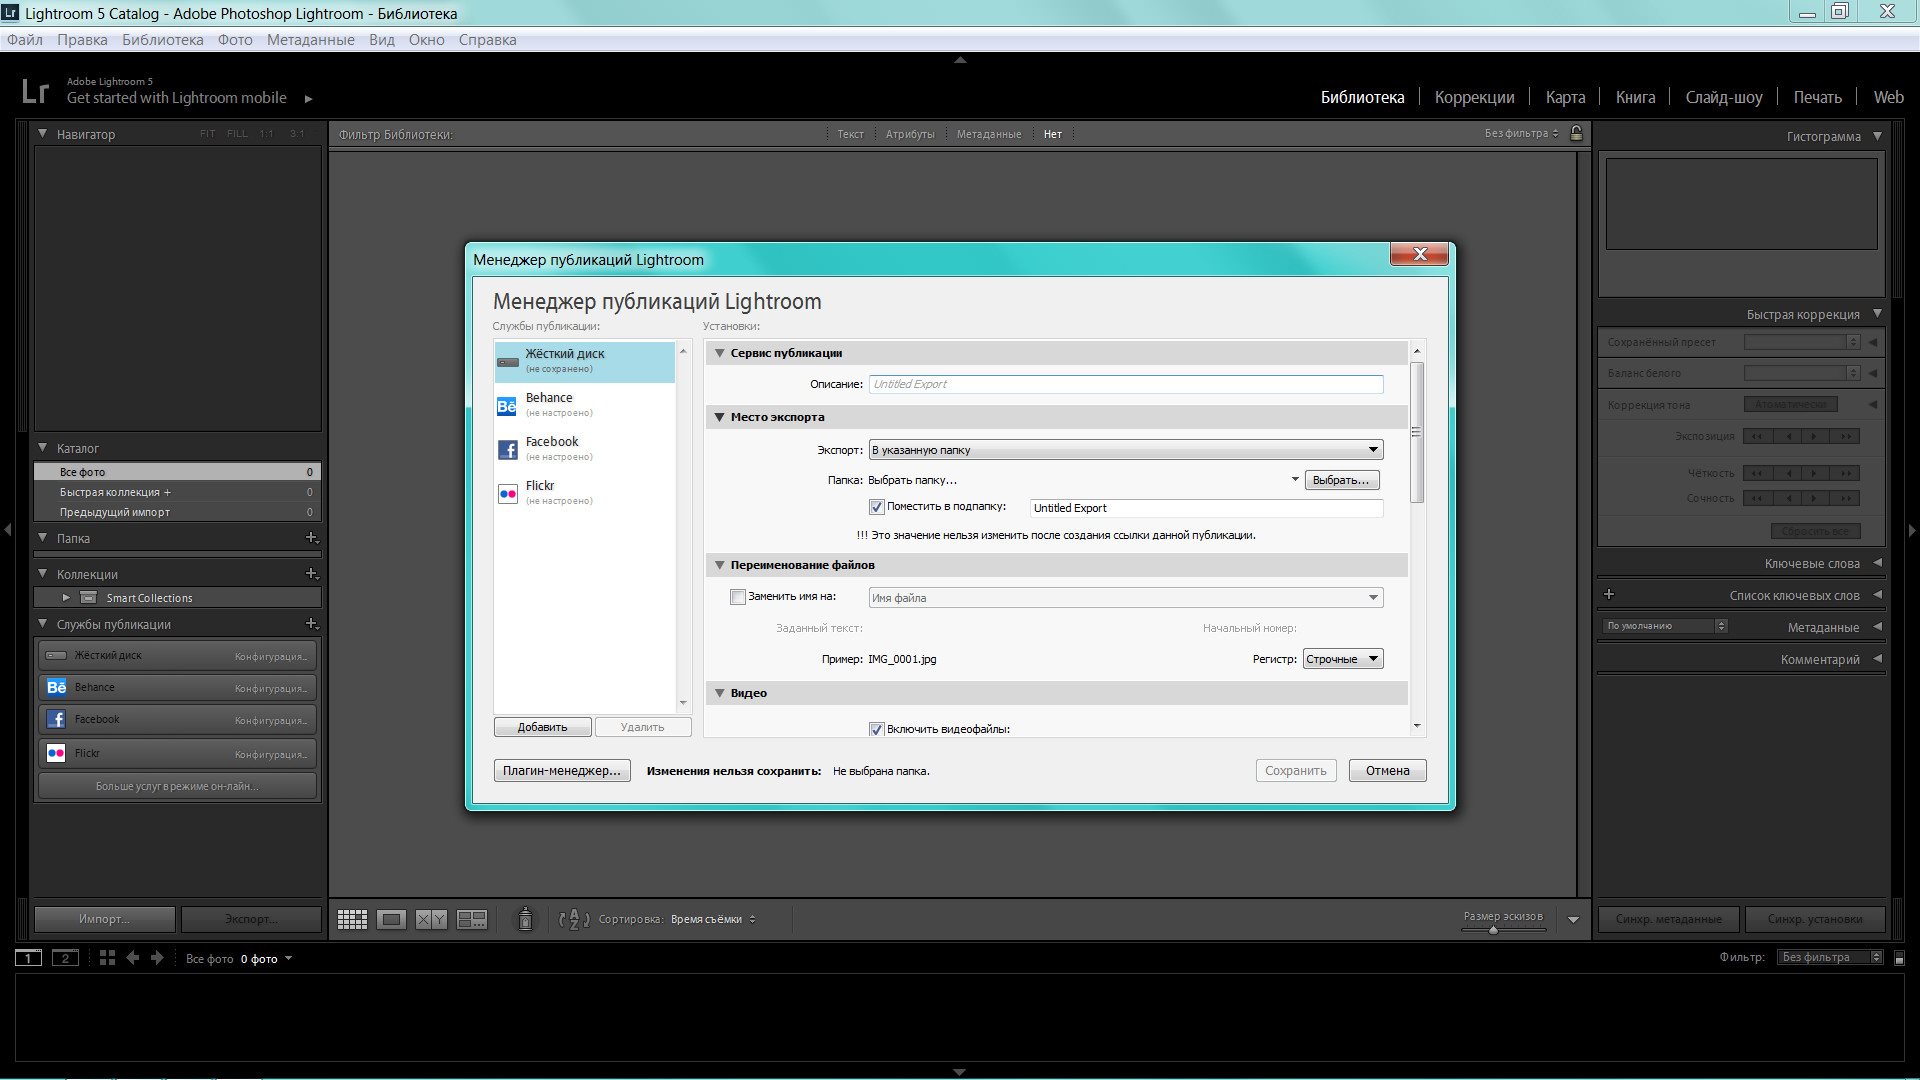
Task: Open Файл menu
Action: [x=25, y=40]
